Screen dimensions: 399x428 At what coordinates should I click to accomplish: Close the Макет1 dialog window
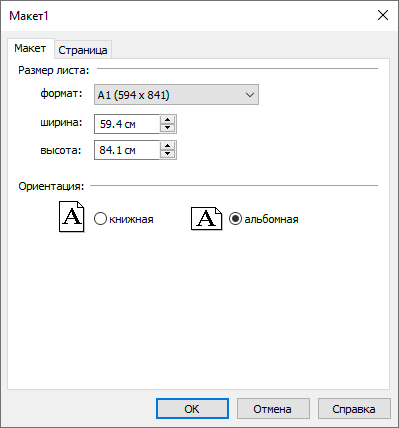383,15
